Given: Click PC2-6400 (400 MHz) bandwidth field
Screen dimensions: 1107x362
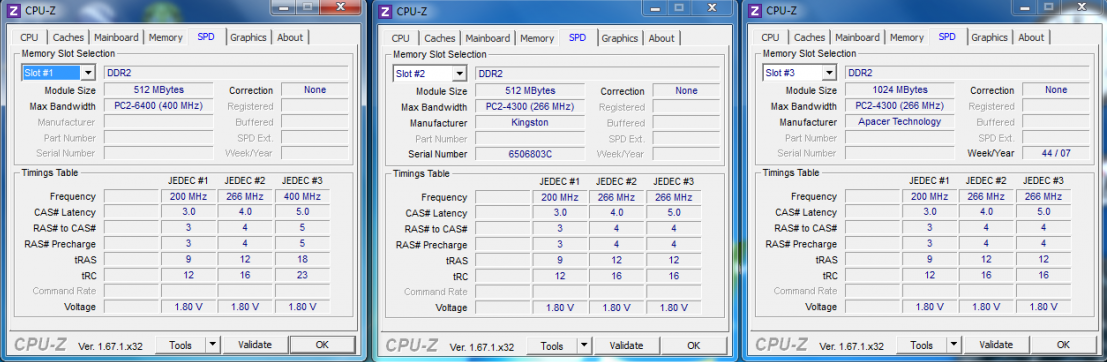Looking at the screenshot, I should point(159,106).
